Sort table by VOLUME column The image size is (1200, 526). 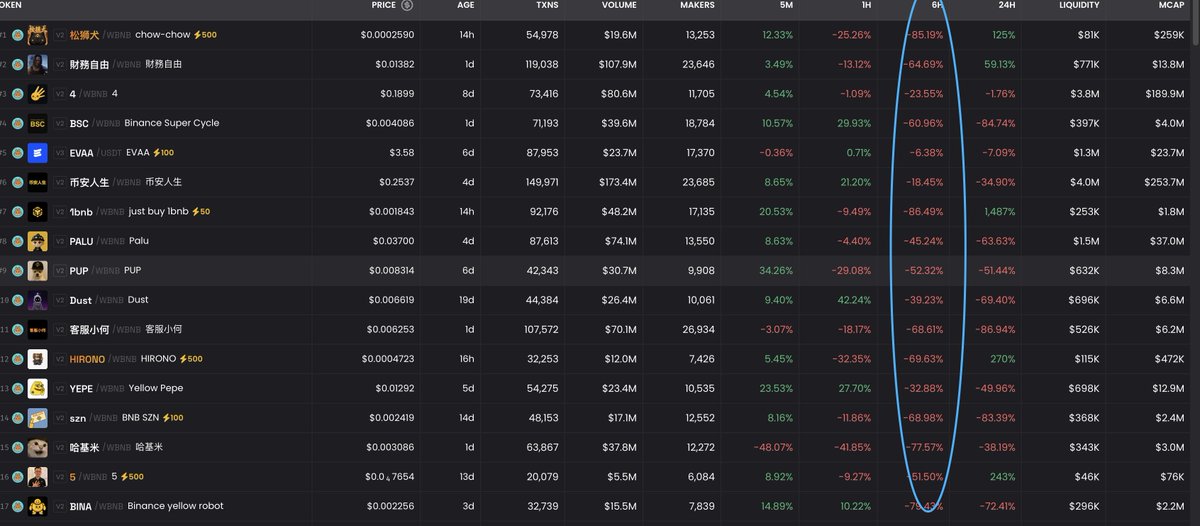[619, 5]
